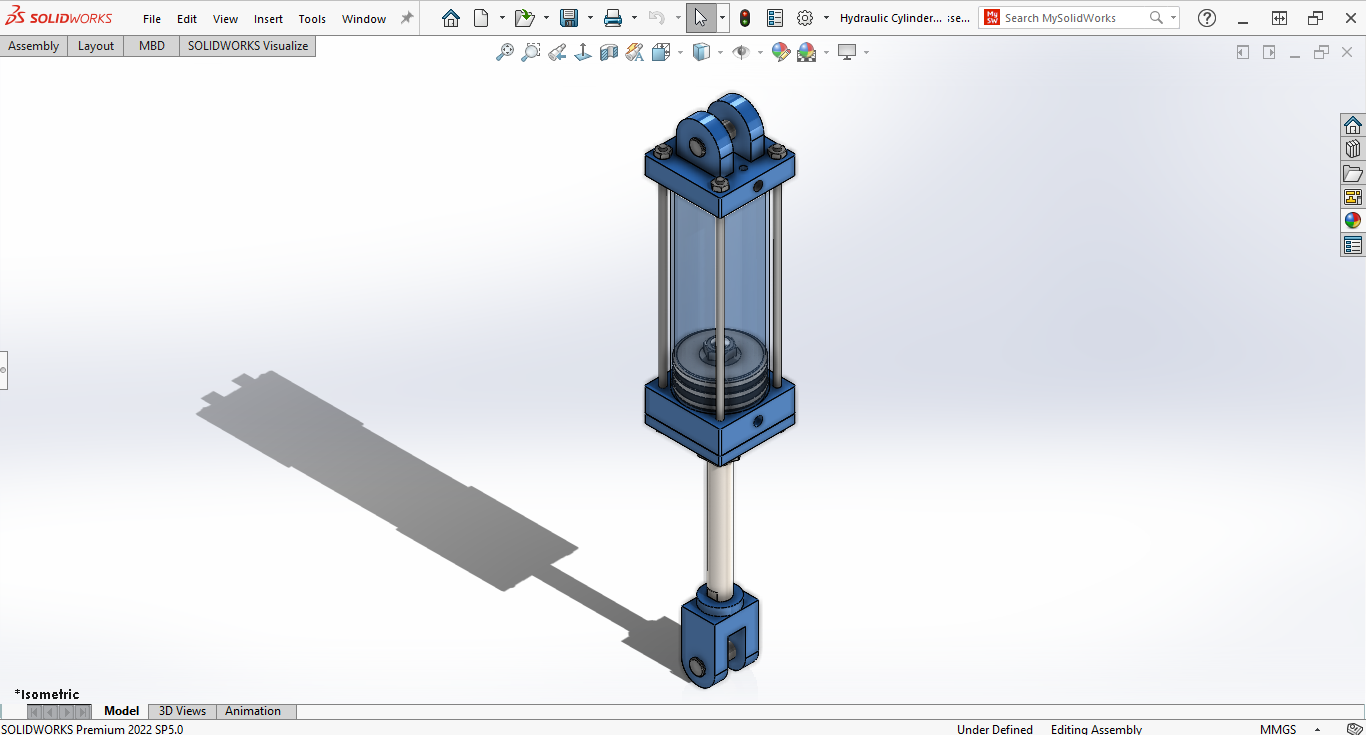1366x735 pixels.
Task: Click the search magnifier in MySolidWorks box
Action: click(1157, 18)
